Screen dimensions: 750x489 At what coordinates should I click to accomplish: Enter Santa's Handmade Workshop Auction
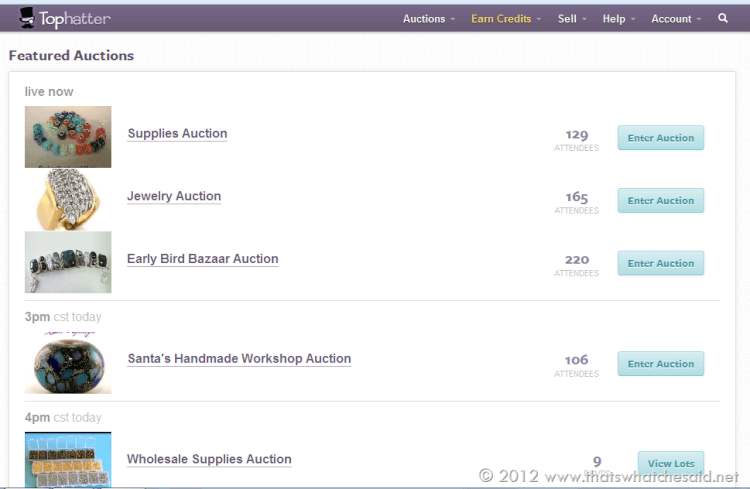(660, 364)
